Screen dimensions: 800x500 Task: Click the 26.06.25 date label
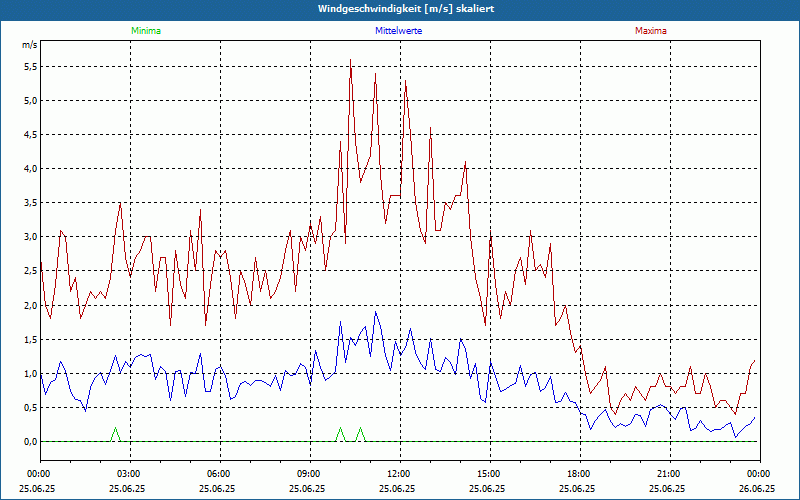click(757, 488)
